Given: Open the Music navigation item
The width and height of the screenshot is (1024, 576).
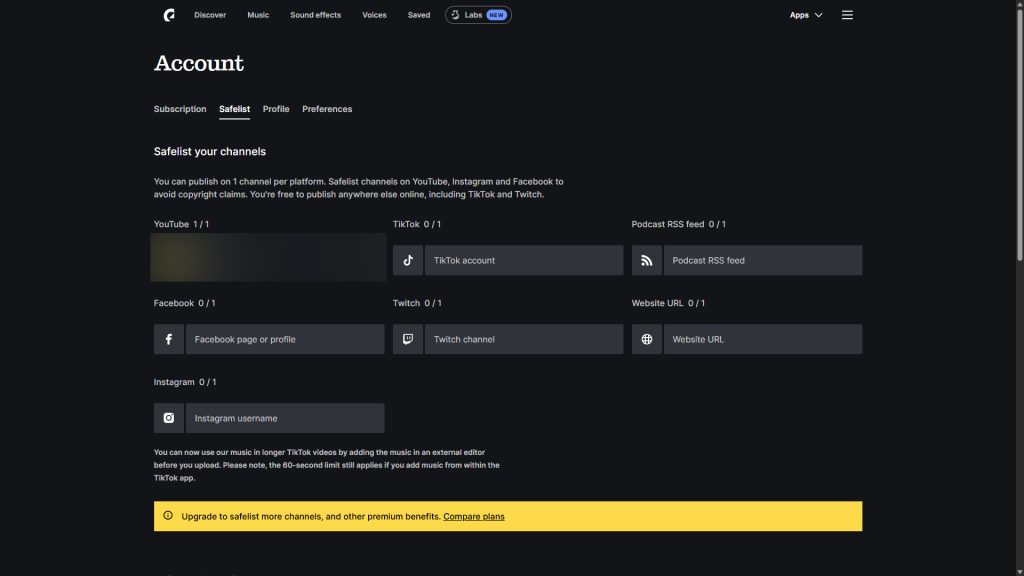Looking at the screenshot, I should click(x=258, y=15).
